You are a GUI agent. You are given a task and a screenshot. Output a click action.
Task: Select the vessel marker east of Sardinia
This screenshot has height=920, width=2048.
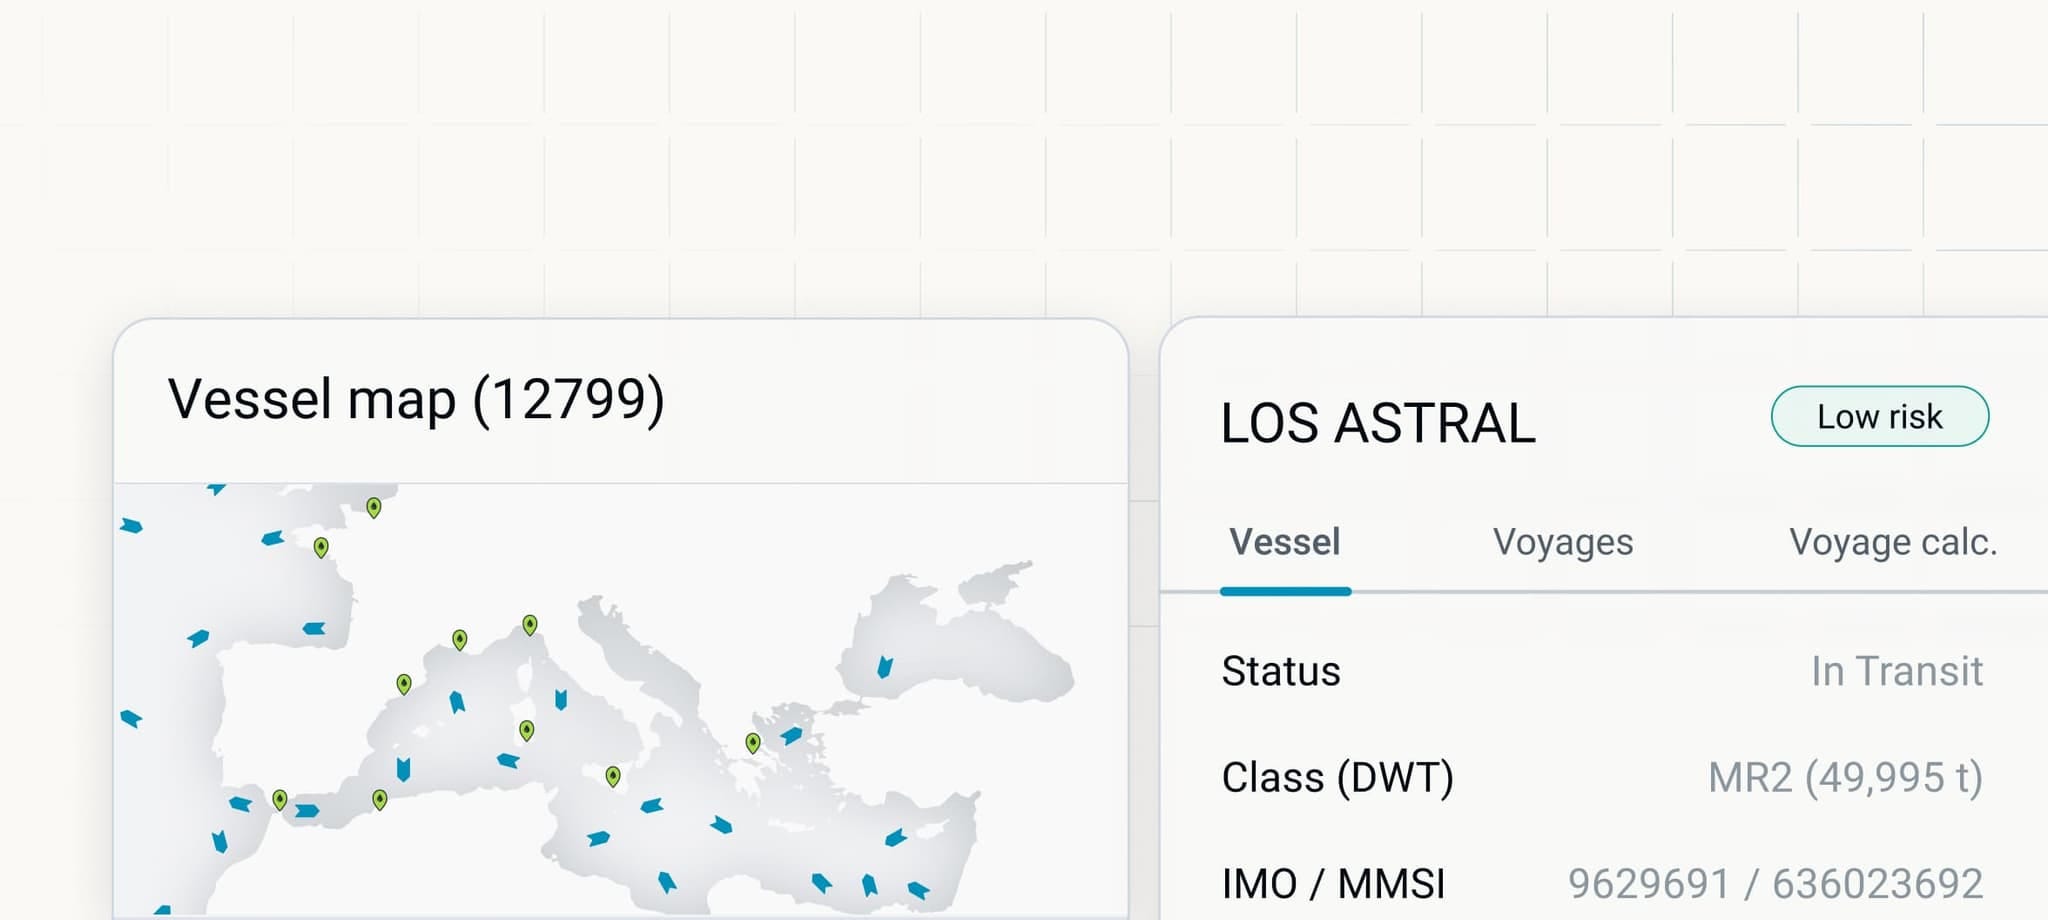pyautogui.click(x=561, y=699)
